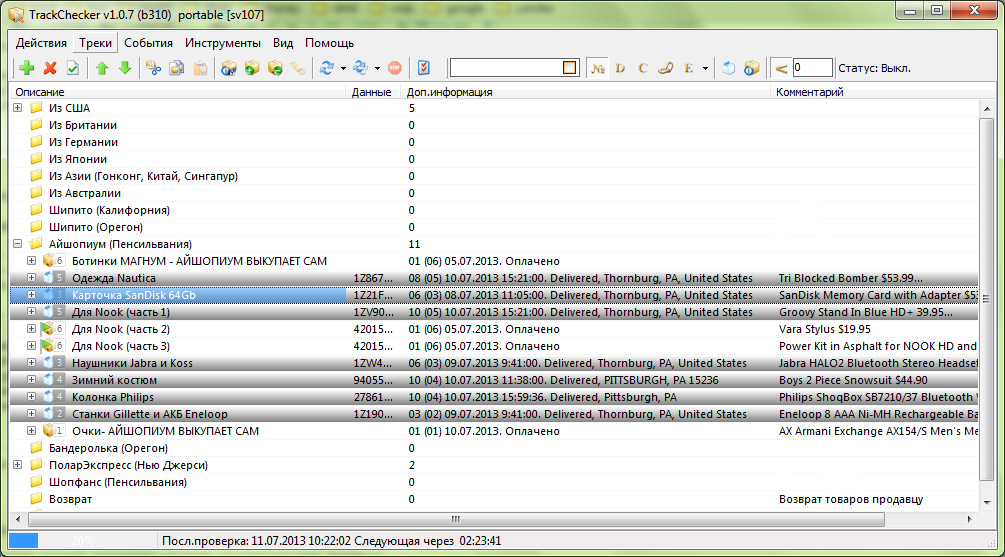The height and width of the screenshot is (557, 1005).
Task: Click the faded chain link toolbar icon
Action: [x=298, y=68]
